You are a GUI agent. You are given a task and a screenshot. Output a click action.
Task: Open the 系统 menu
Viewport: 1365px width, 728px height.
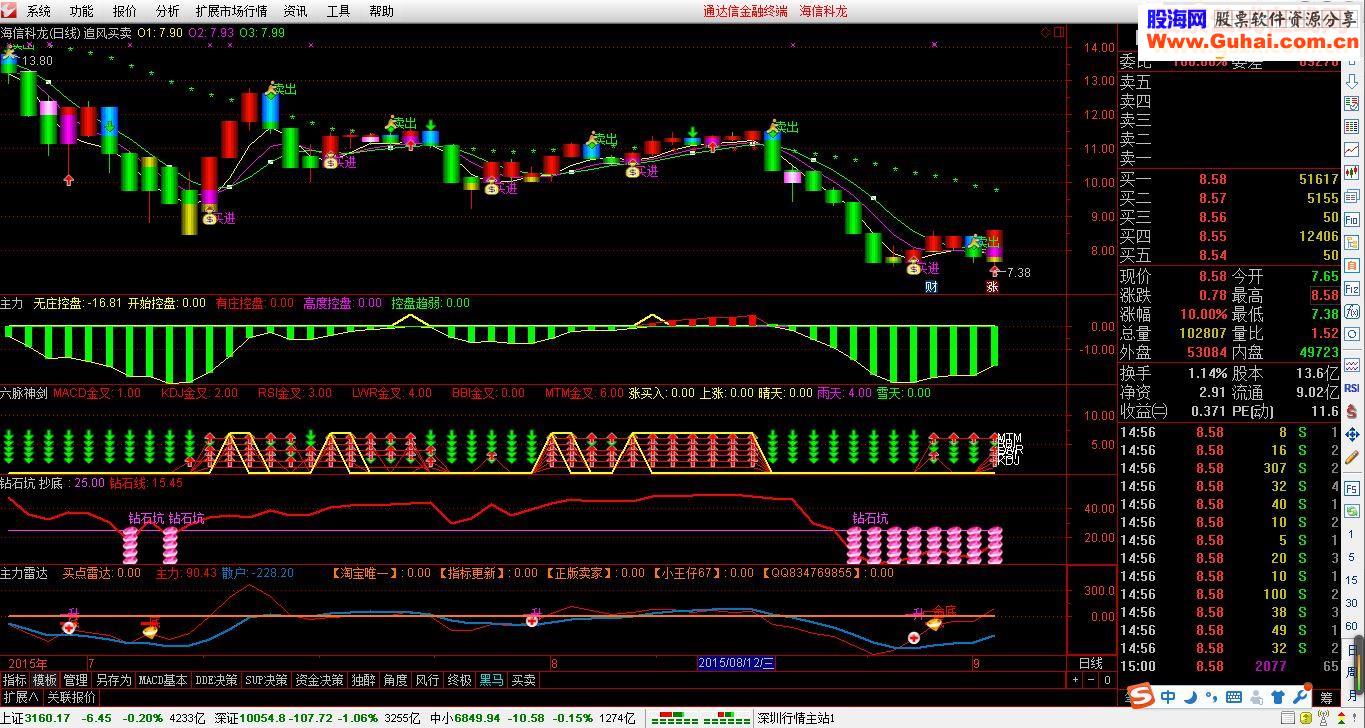click(x=38, y=11)
